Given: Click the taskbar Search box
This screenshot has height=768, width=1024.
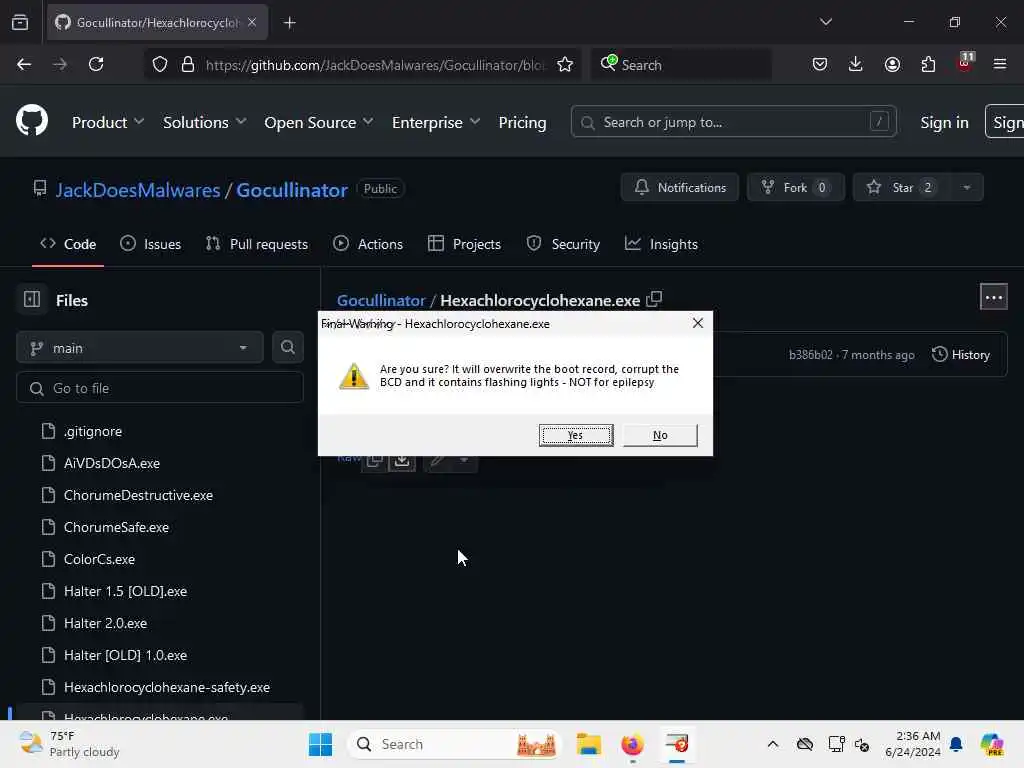Looking at the screenshot, I should pyautogui.click(x=454, y=744).
